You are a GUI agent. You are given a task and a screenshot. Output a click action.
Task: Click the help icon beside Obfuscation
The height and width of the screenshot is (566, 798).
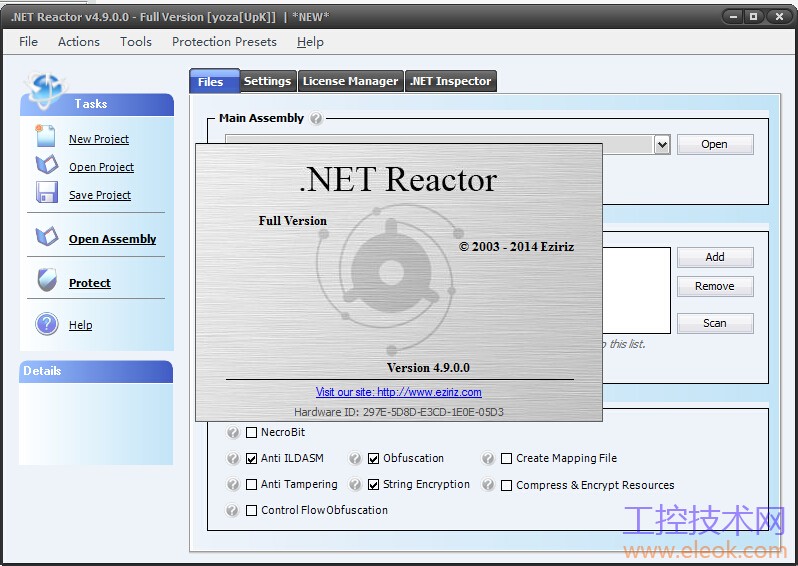355,459
